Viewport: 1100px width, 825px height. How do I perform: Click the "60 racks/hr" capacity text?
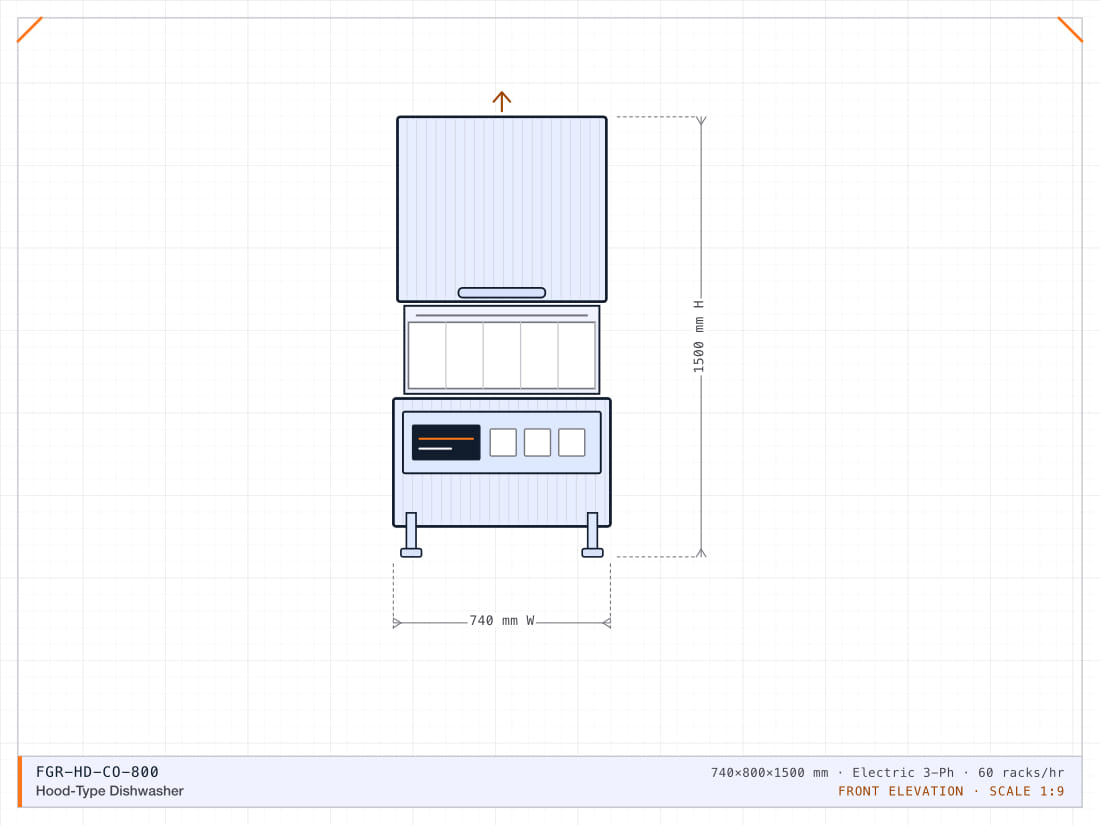pyautogui.click(x=1021, y=773)
